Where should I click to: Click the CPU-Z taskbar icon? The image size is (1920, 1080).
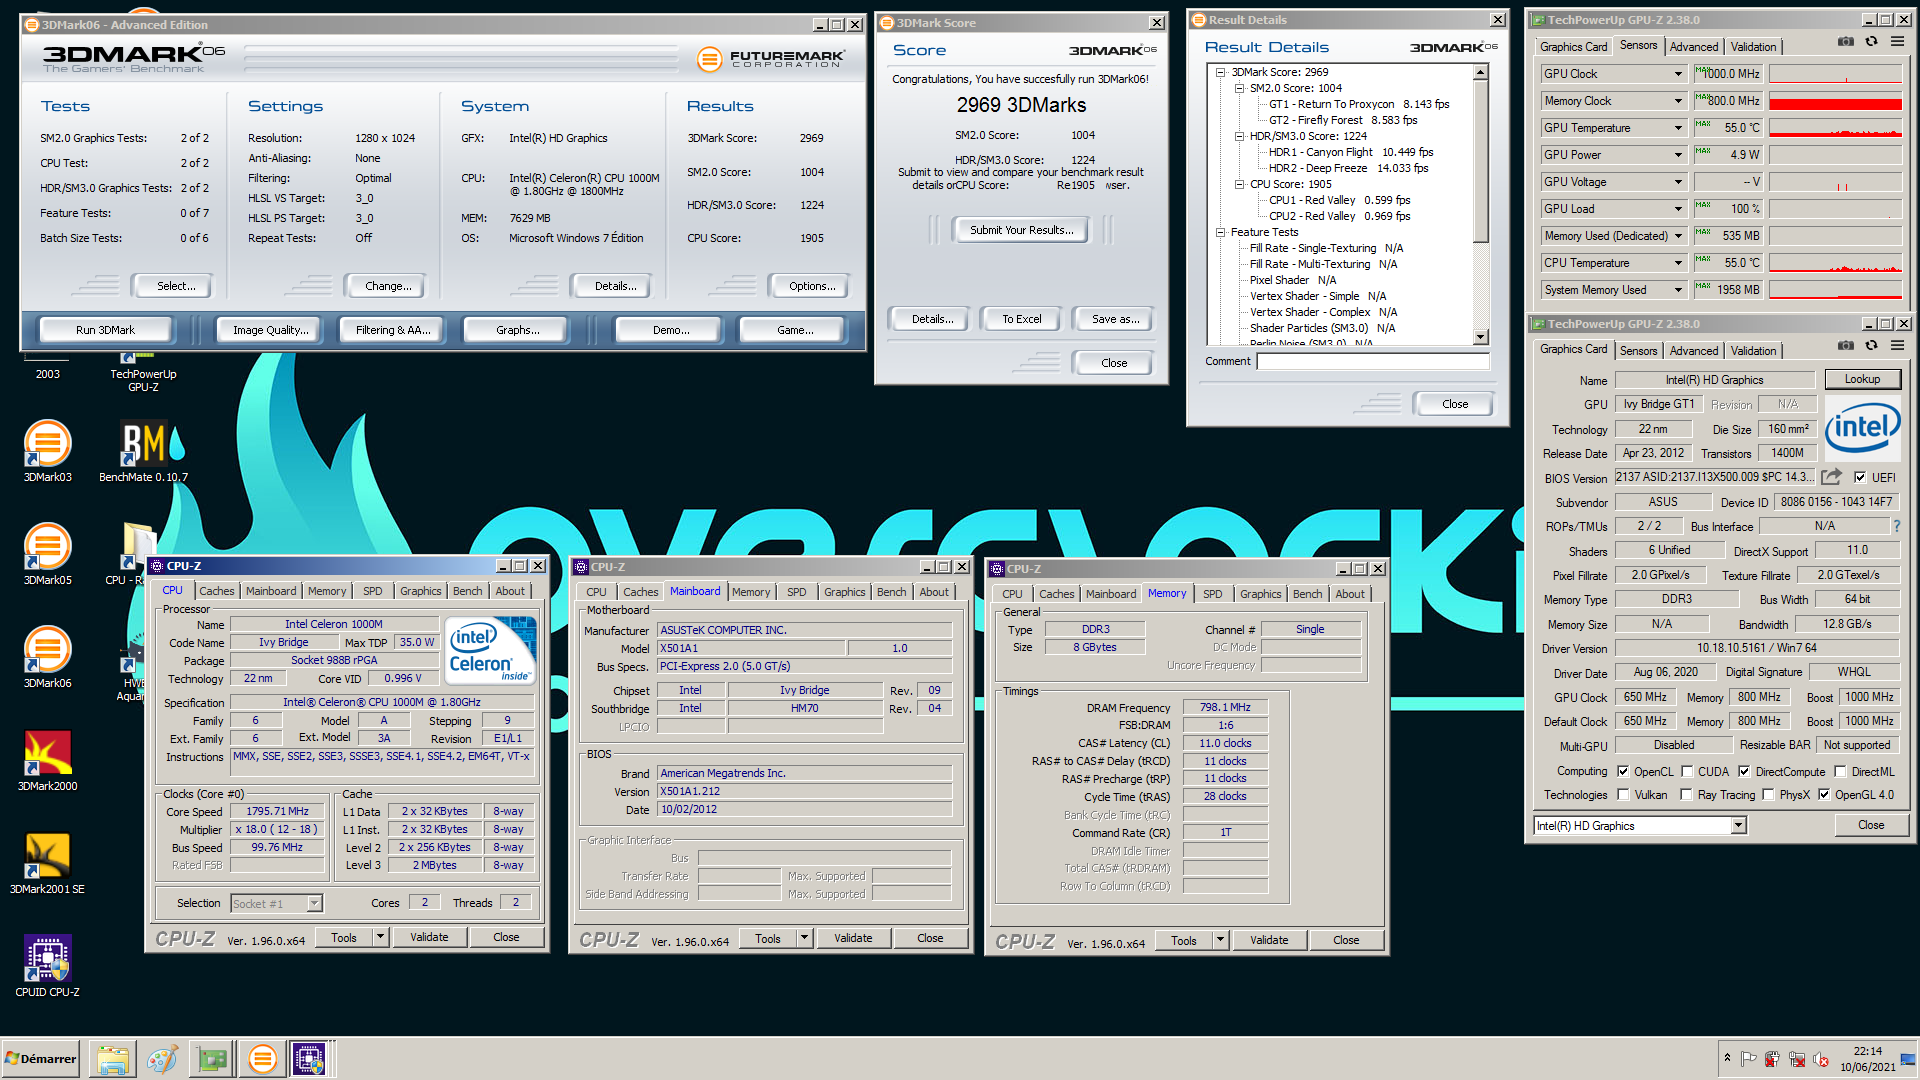point(309,1059)
